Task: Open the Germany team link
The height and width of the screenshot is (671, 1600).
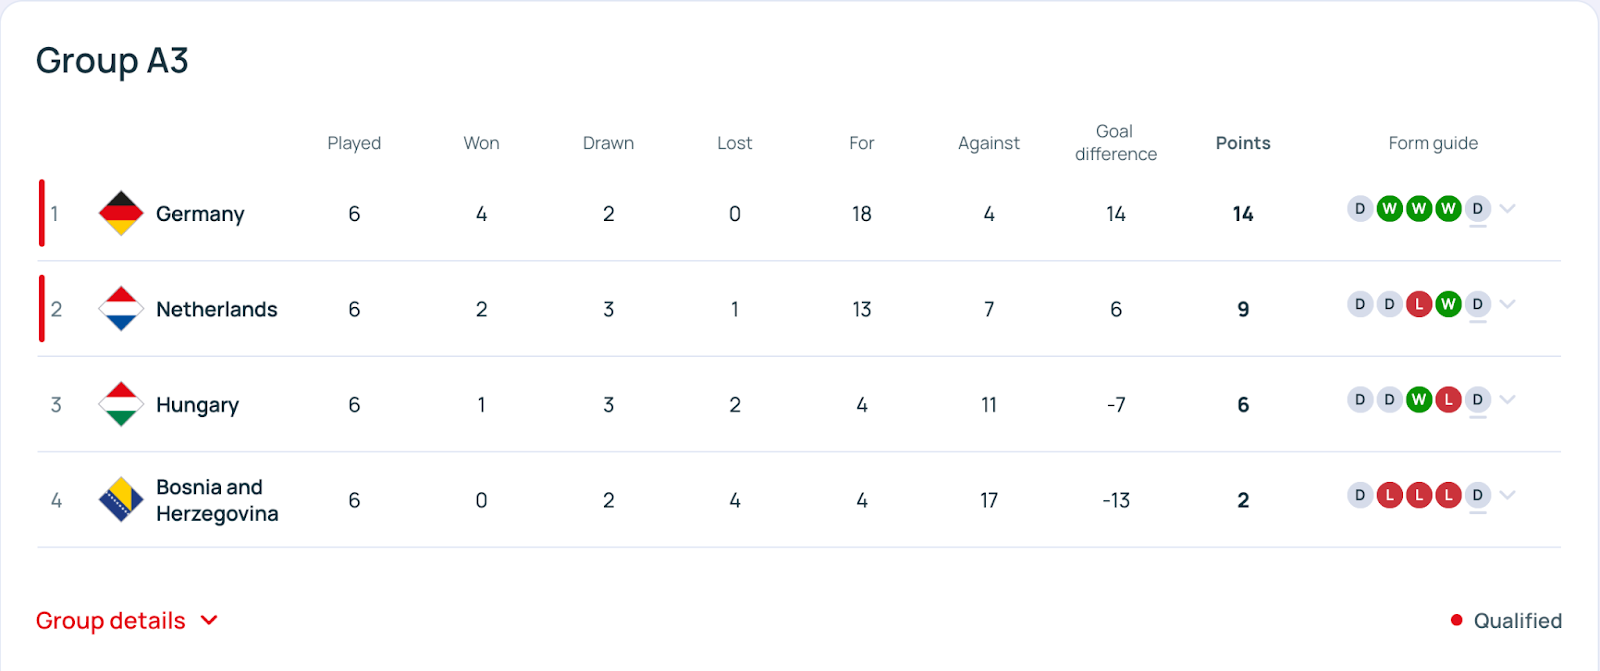Action: 200,214
